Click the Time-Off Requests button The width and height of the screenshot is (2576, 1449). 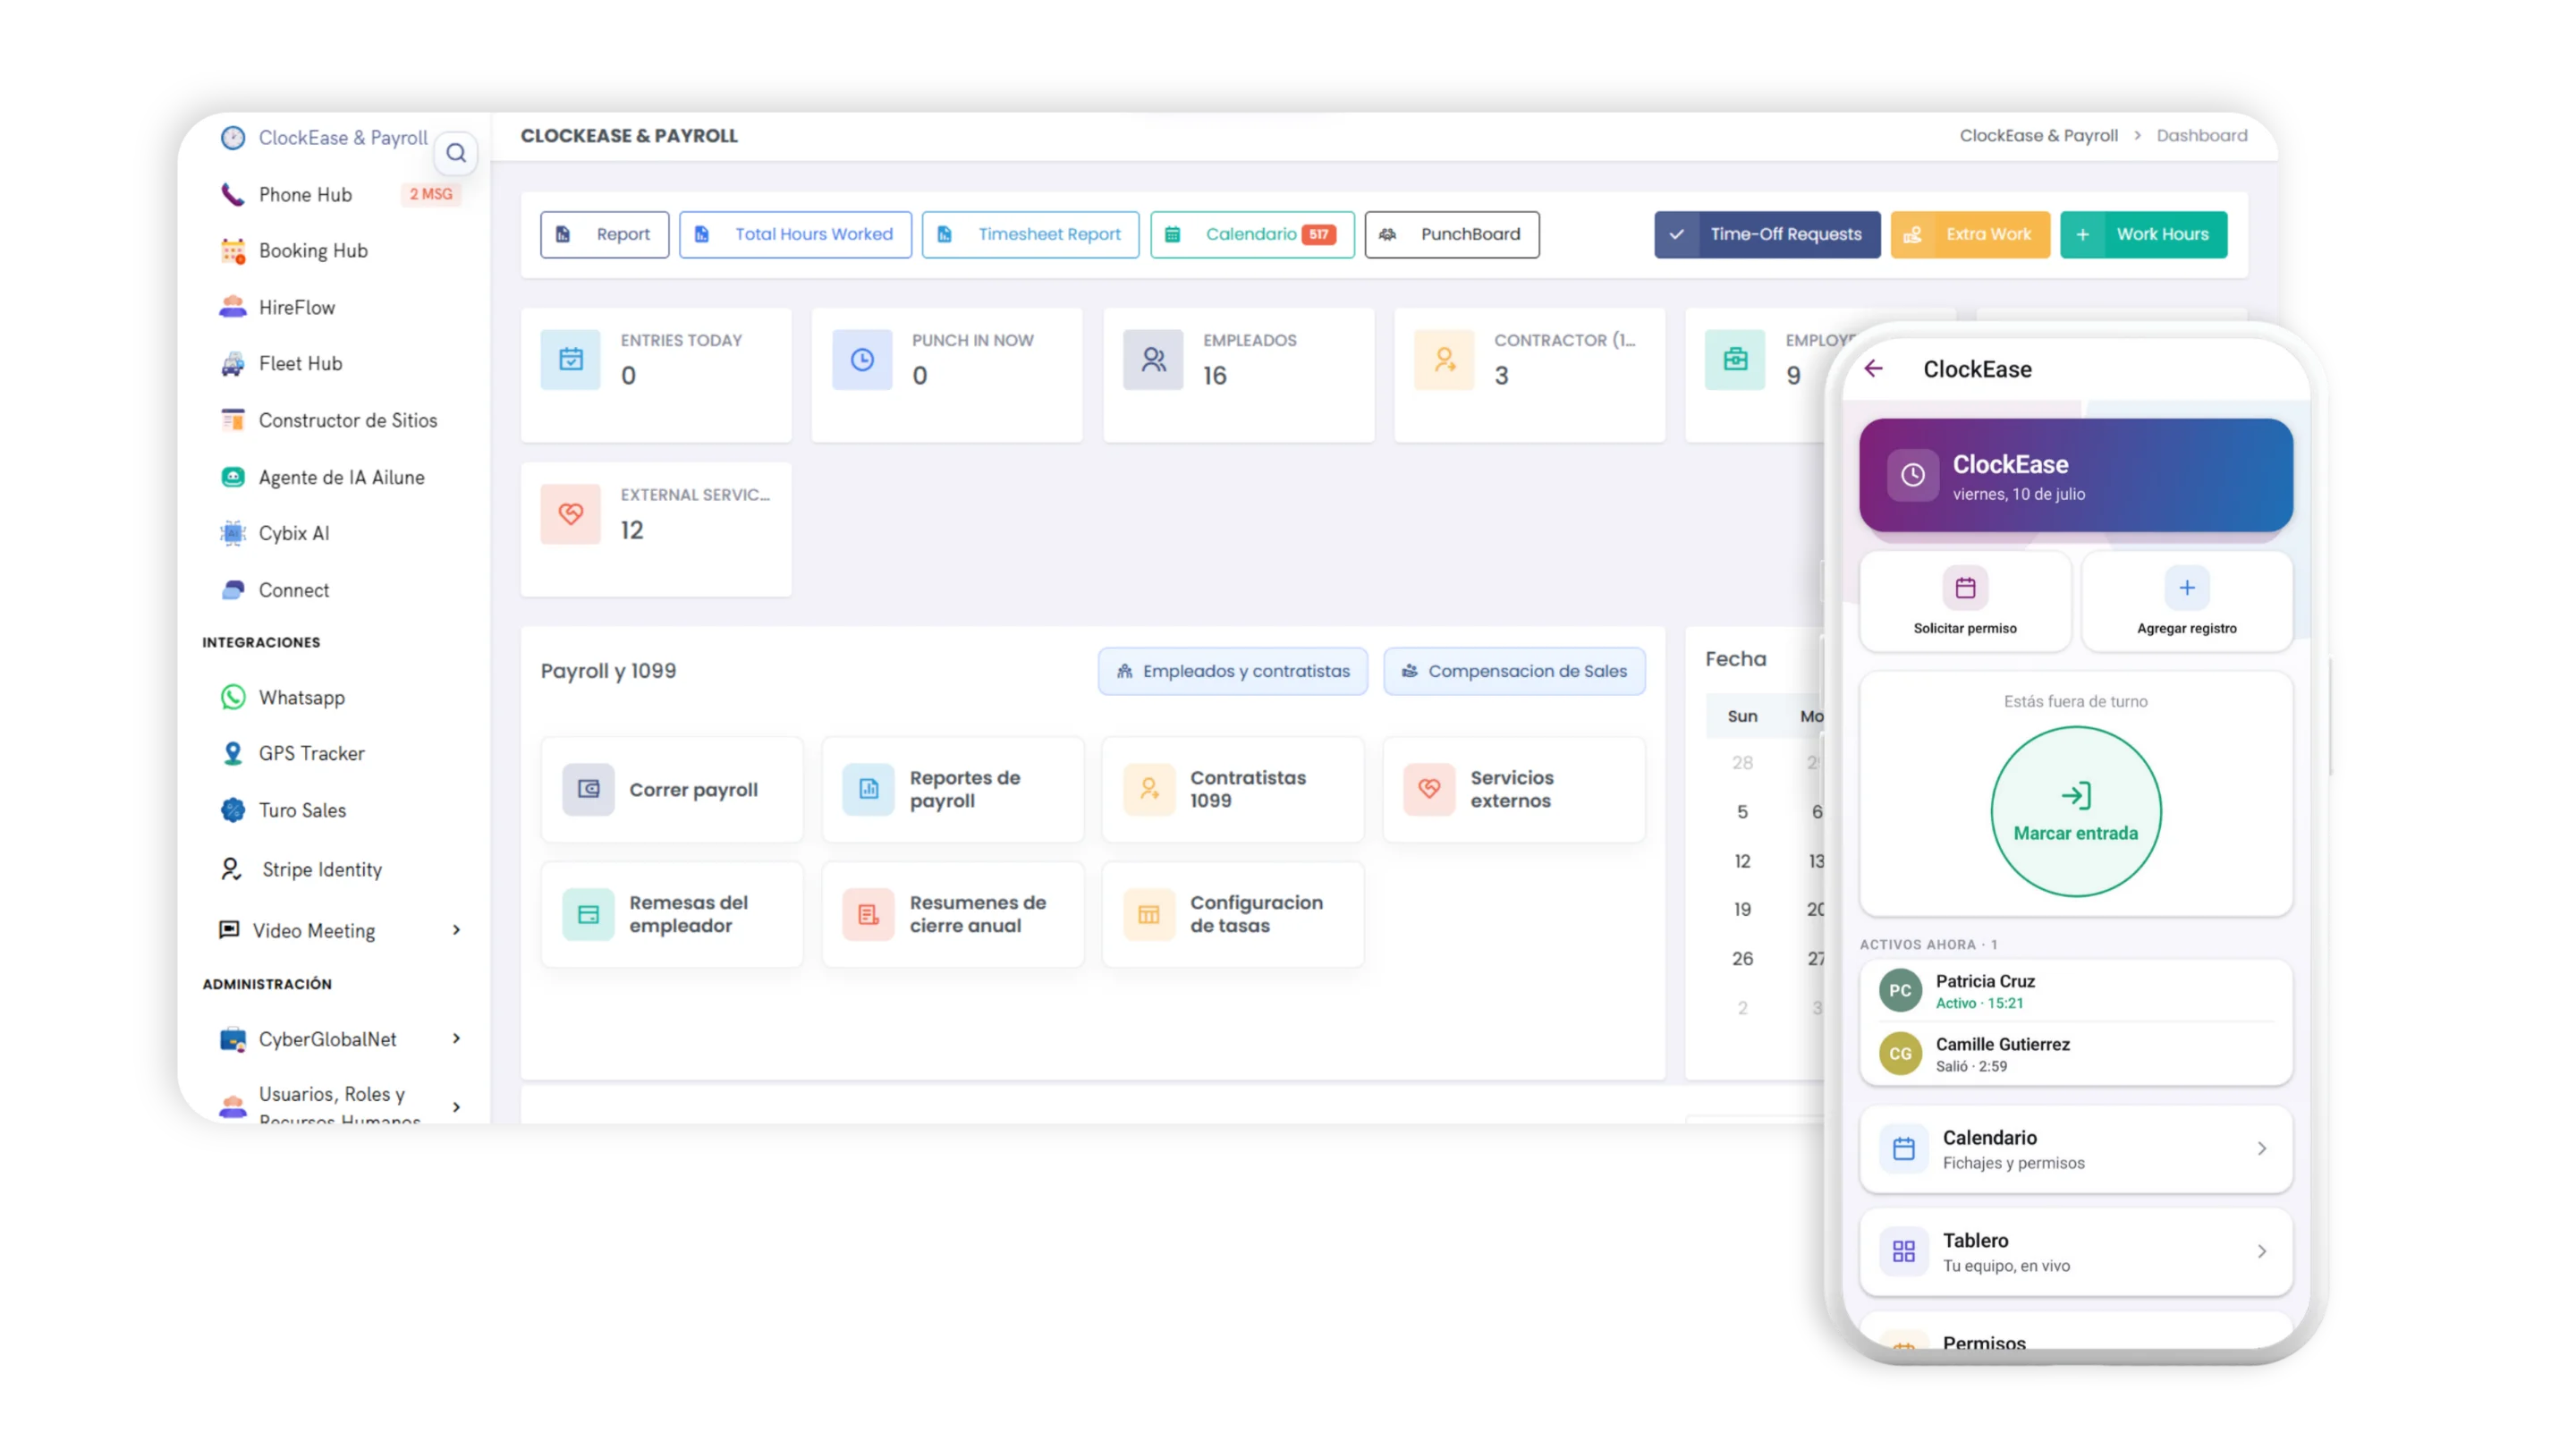(1767, 234)
